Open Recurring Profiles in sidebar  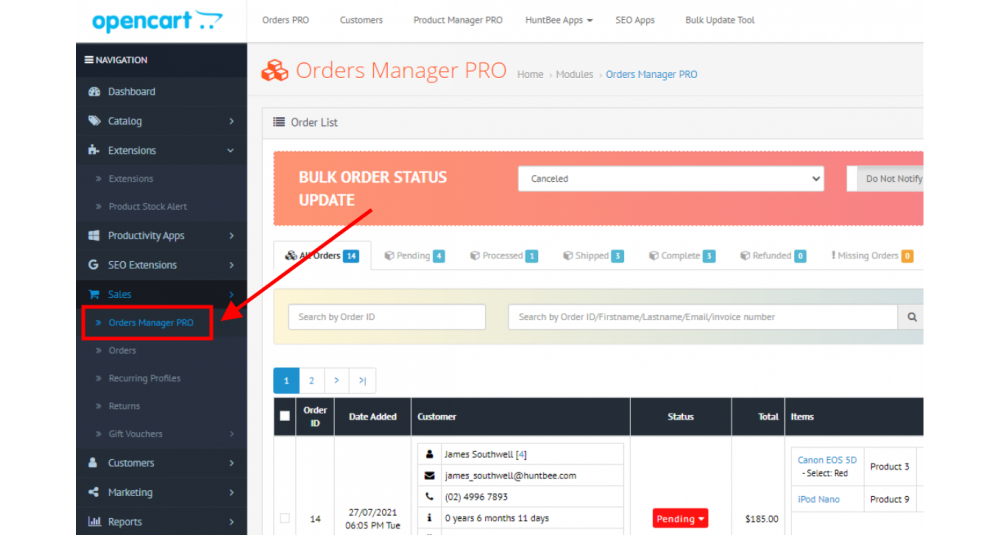pyautogui.click(x=144, y=378)
